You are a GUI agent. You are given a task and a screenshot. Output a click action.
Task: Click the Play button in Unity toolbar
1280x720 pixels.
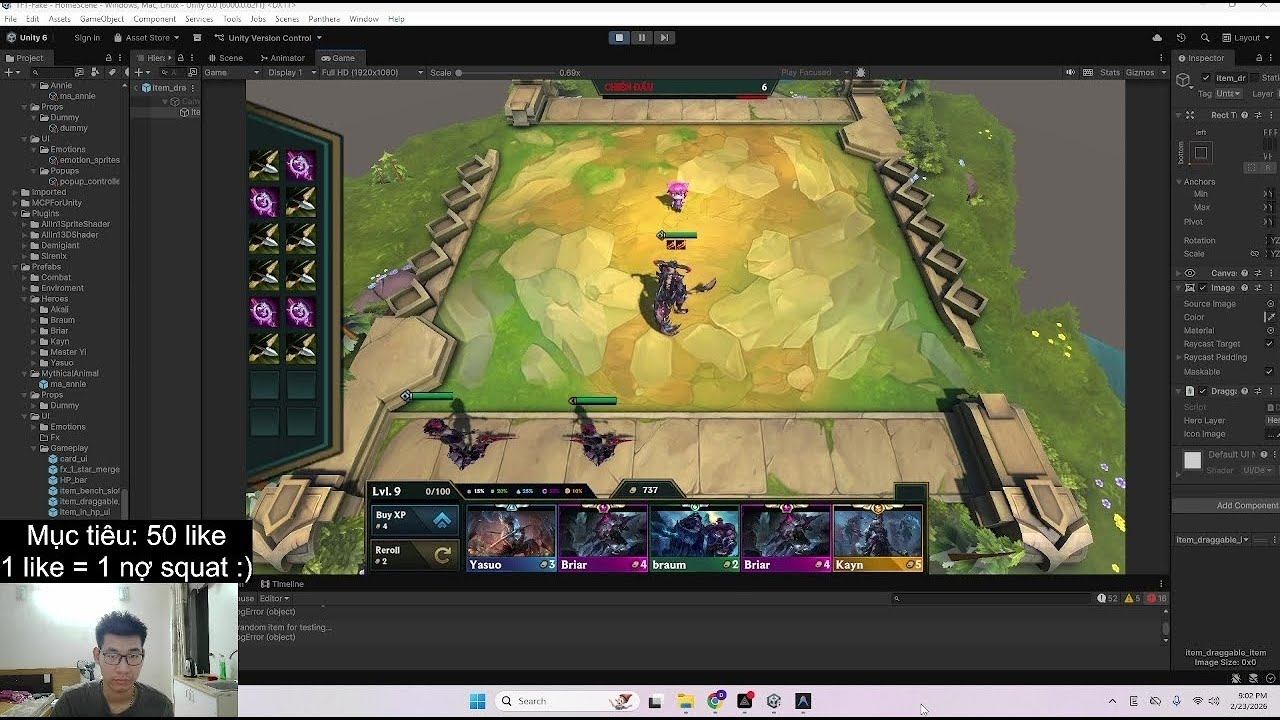tap(619, 37)
